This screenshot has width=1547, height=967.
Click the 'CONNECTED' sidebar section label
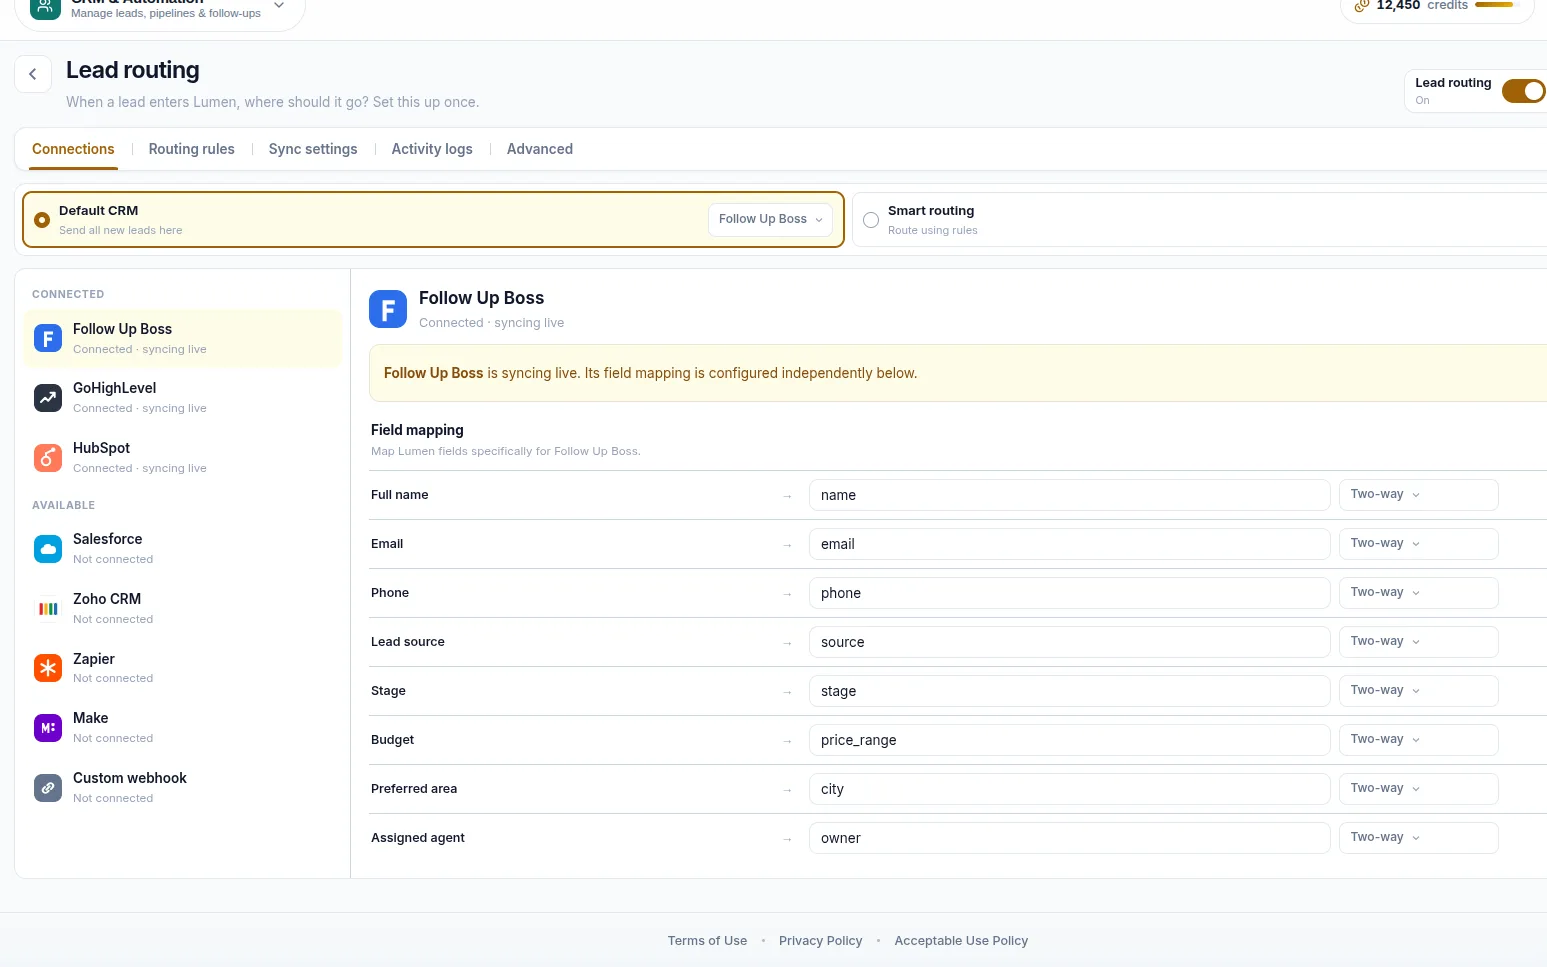pos(68,294)
